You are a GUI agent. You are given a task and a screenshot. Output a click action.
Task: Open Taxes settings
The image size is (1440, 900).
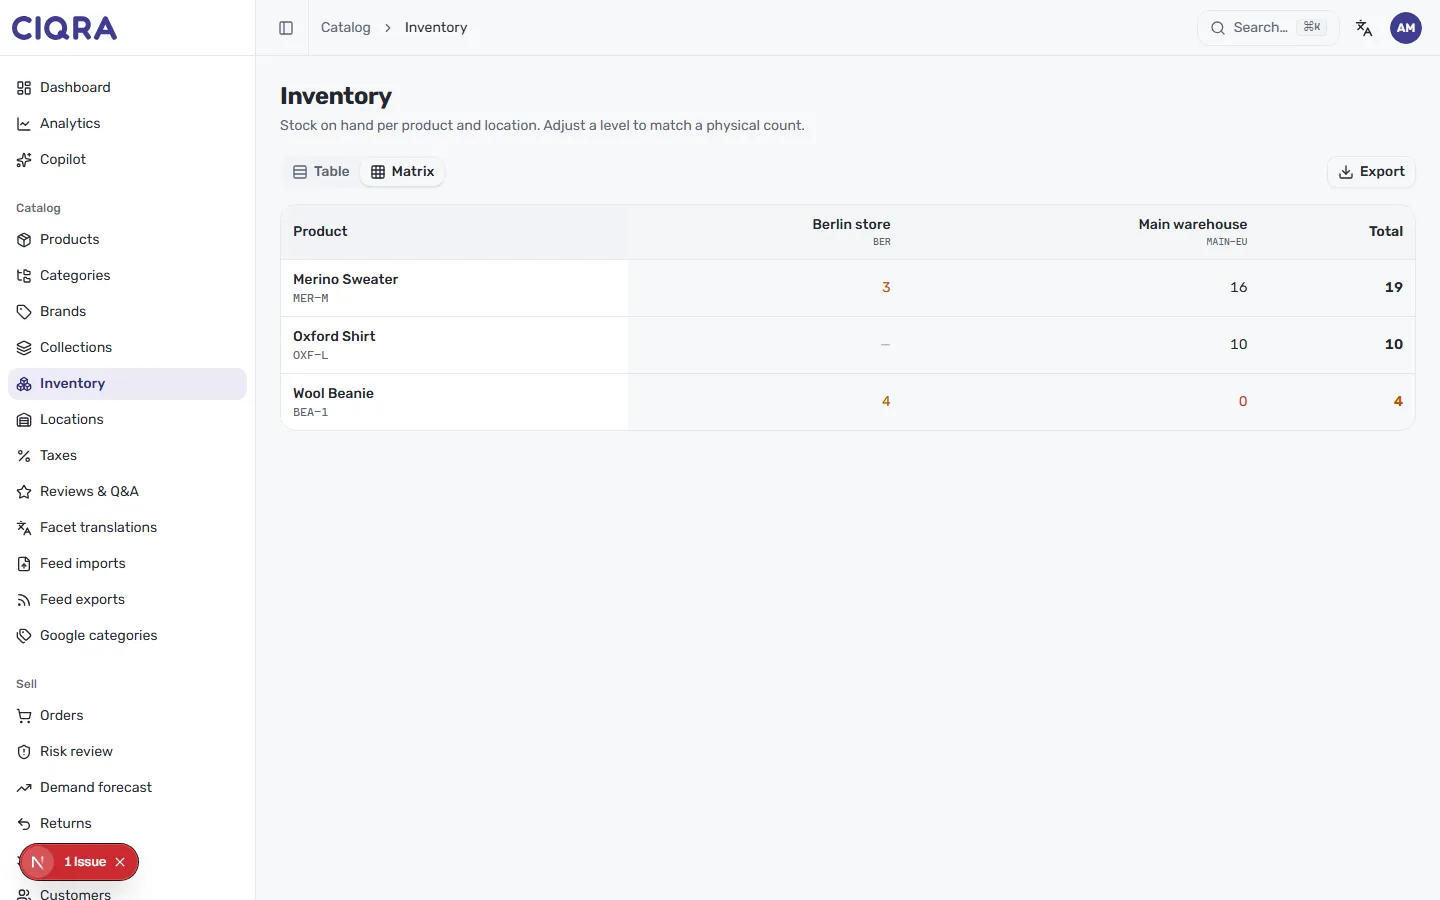(127, 456)
